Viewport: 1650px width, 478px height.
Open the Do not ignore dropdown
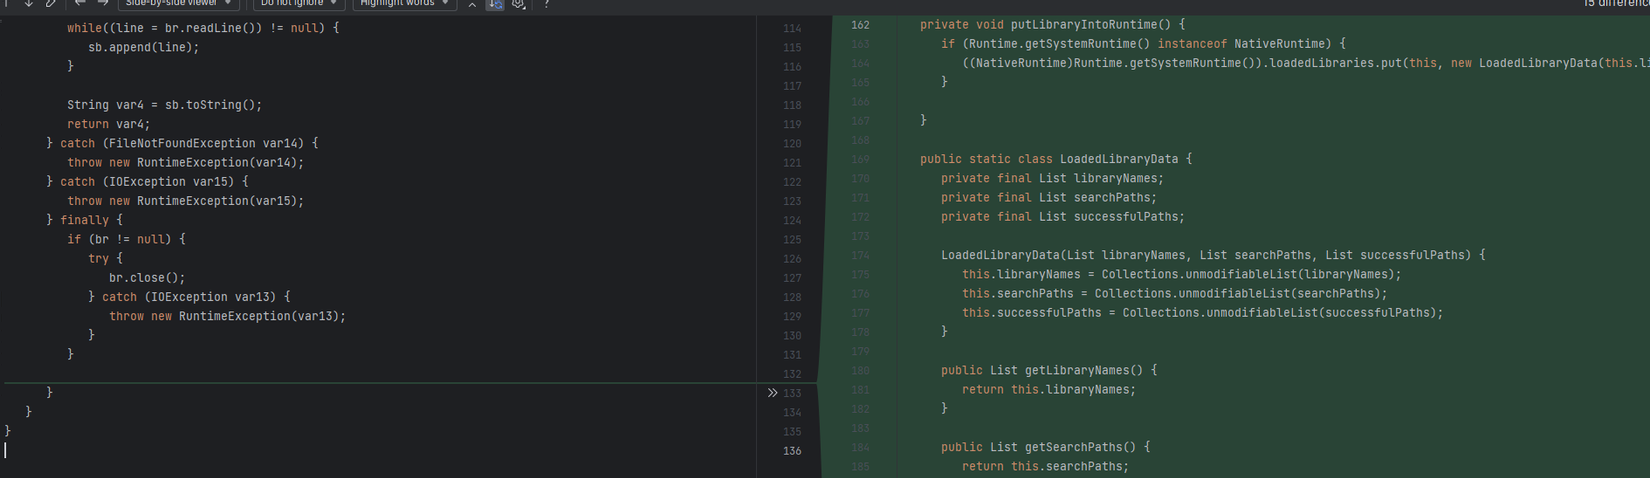click(x=298, y=4)
